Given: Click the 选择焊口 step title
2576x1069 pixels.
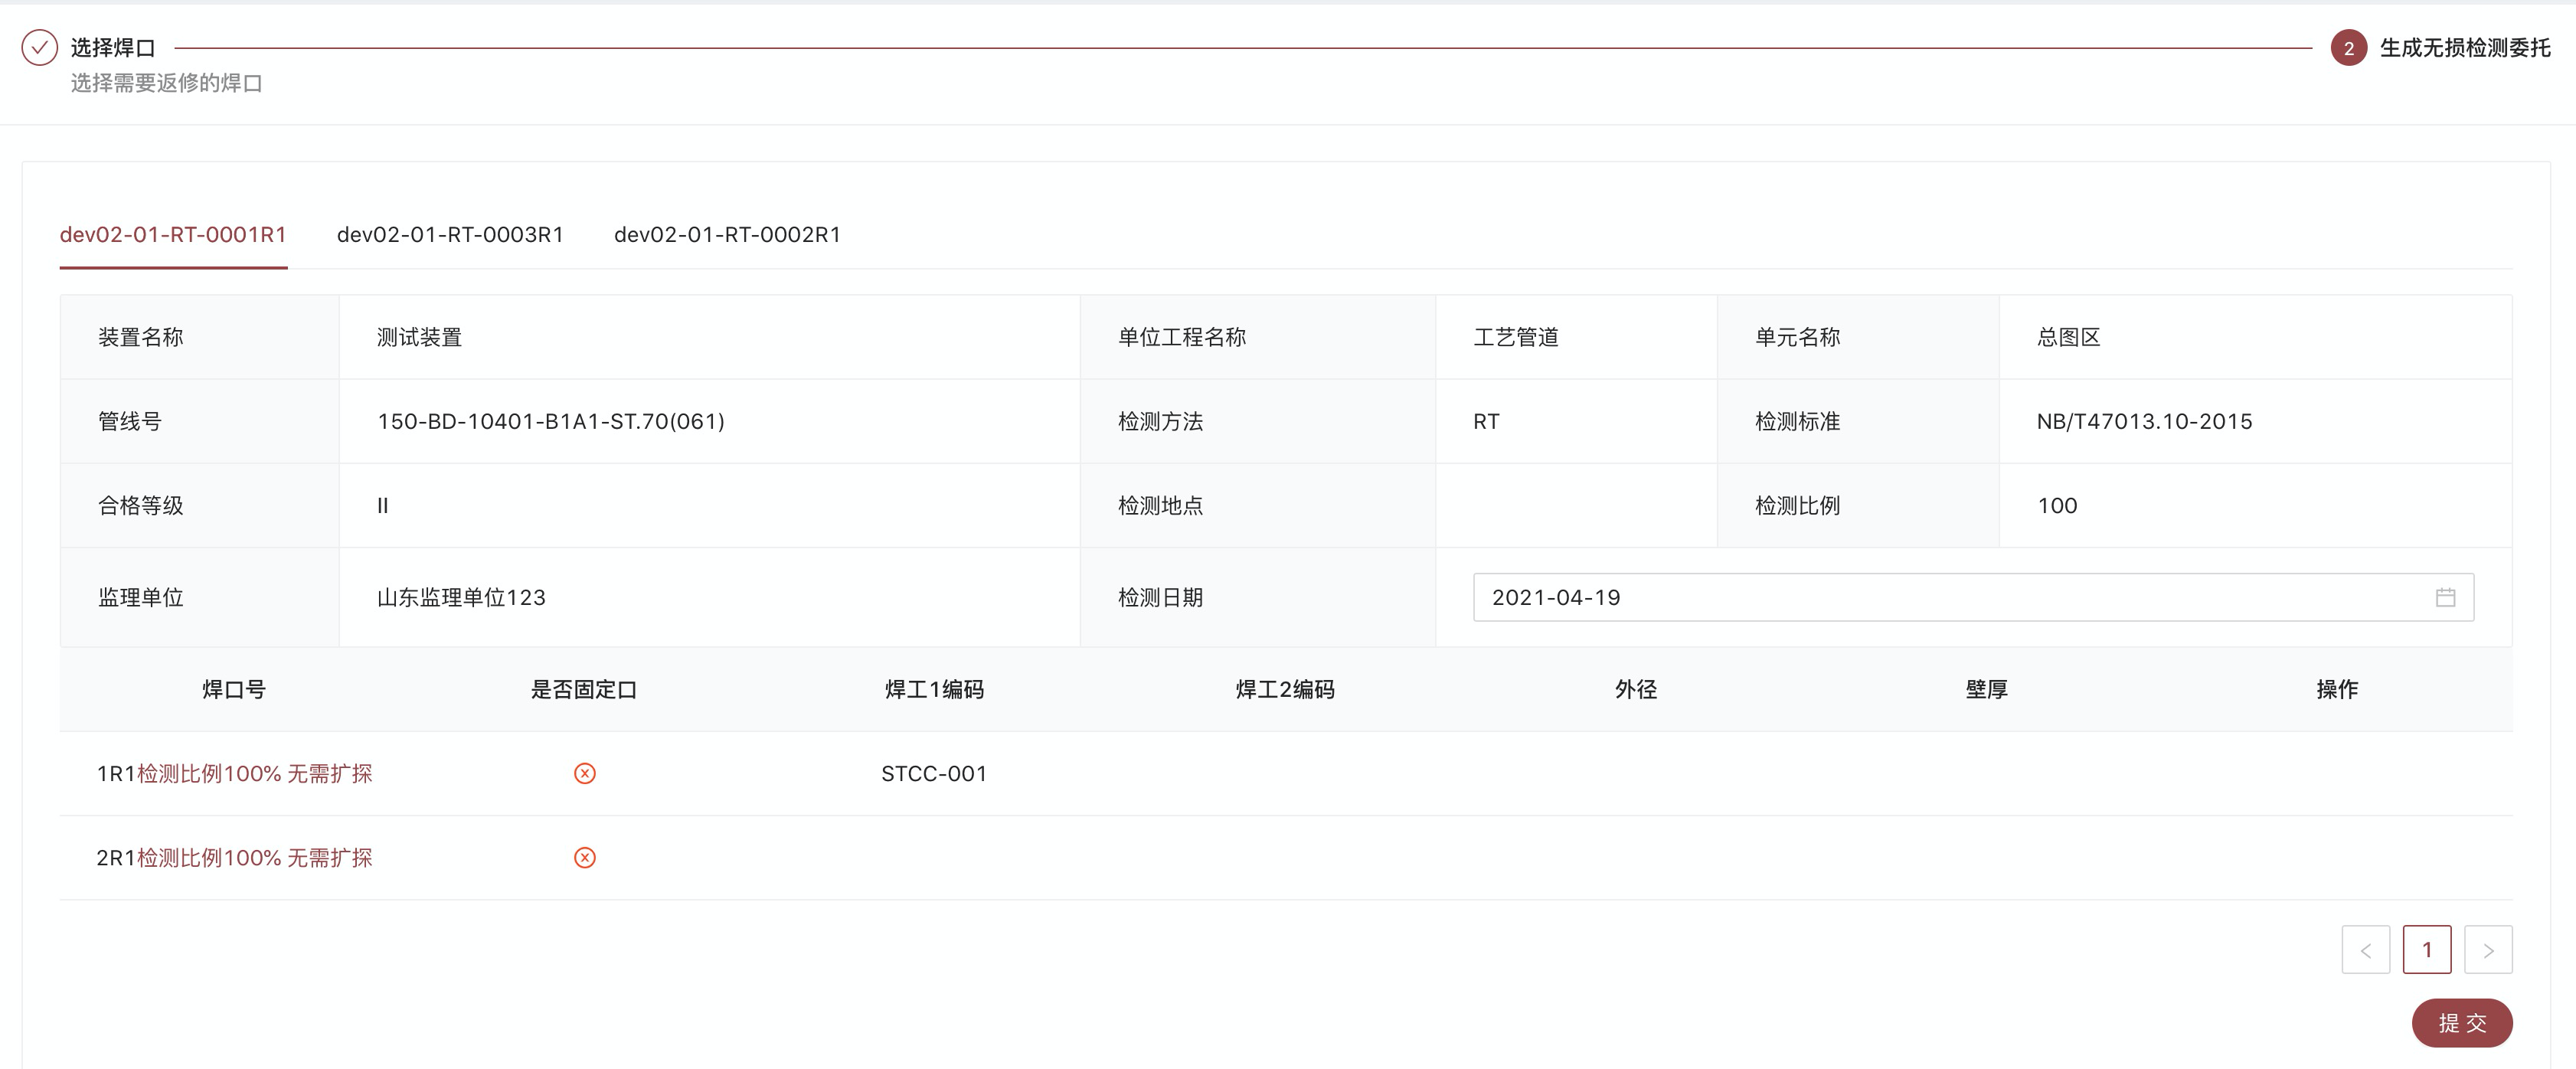Looking at the screenshot, I should point(113,47).
